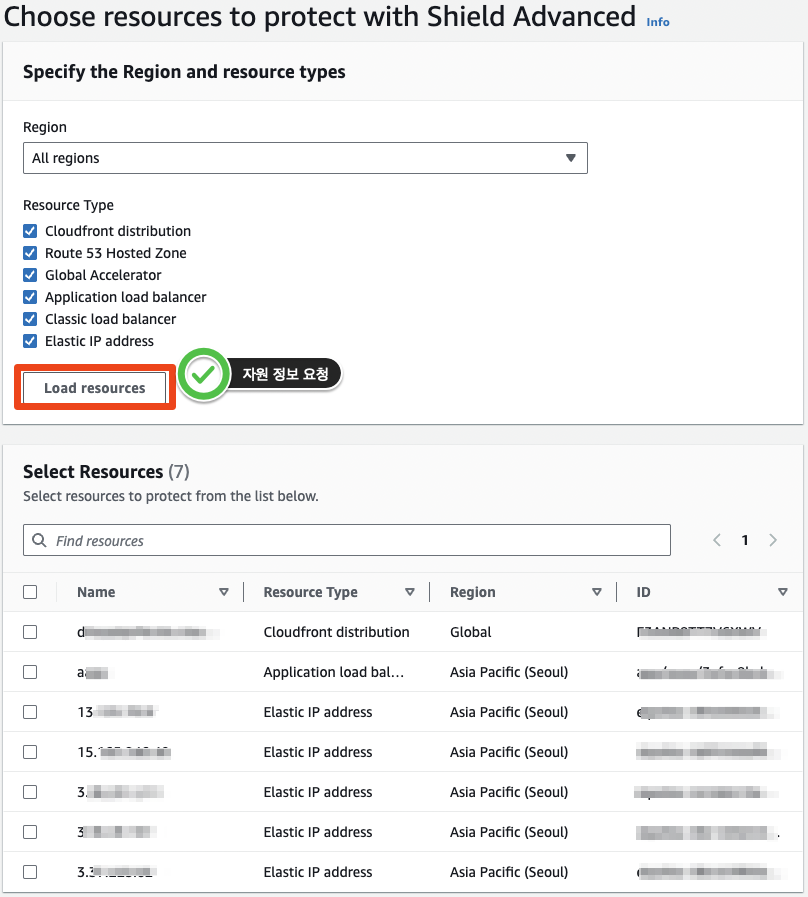Go to previous page arrow
Screen dimensions: 808x897
point(716,540)
